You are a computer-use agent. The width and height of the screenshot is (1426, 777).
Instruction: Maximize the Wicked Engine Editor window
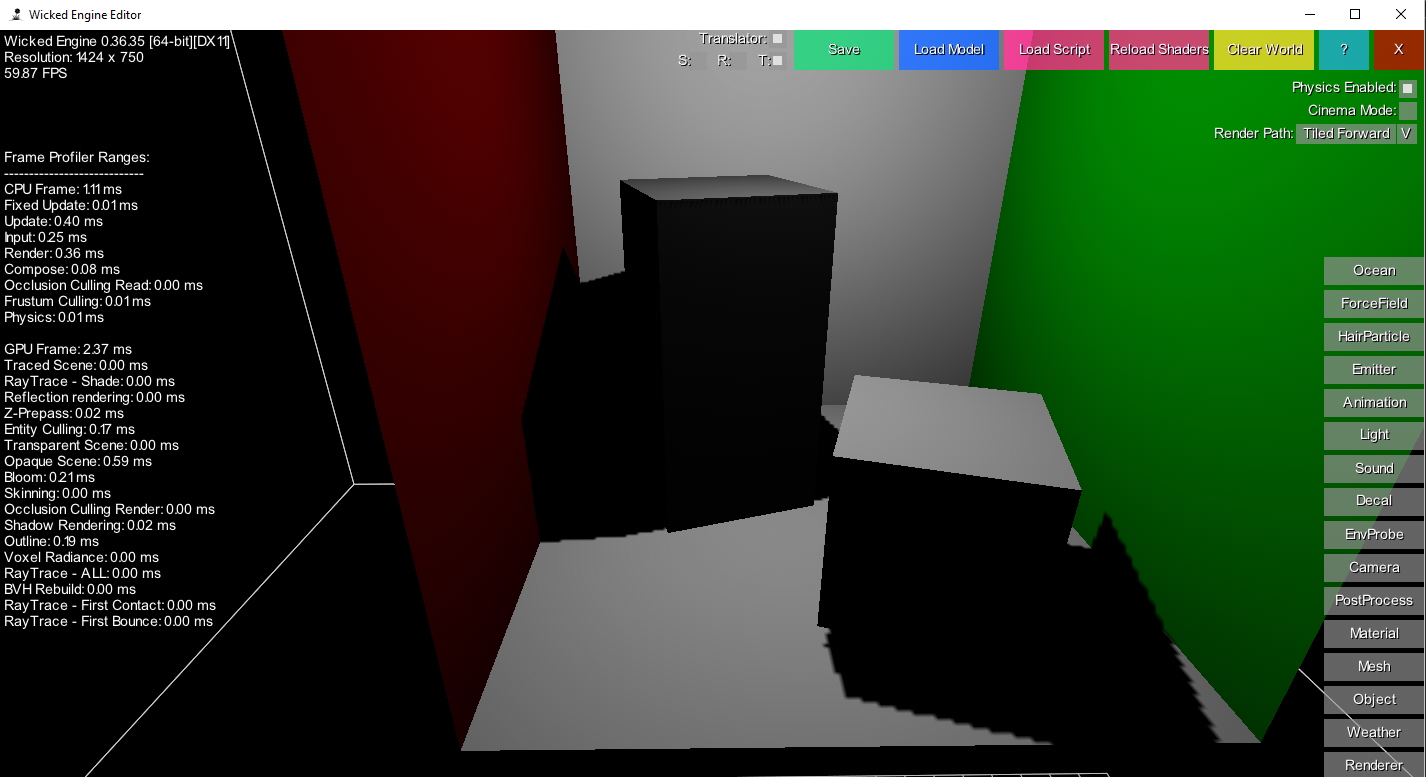pyautogui.click(x=1355, y=14)
